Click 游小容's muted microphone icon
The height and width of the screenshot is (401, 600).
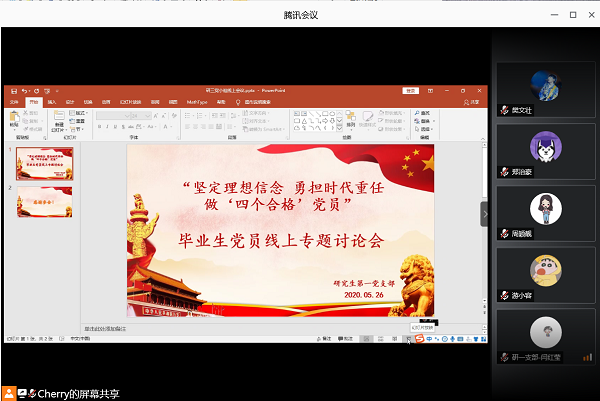(505, 296)
